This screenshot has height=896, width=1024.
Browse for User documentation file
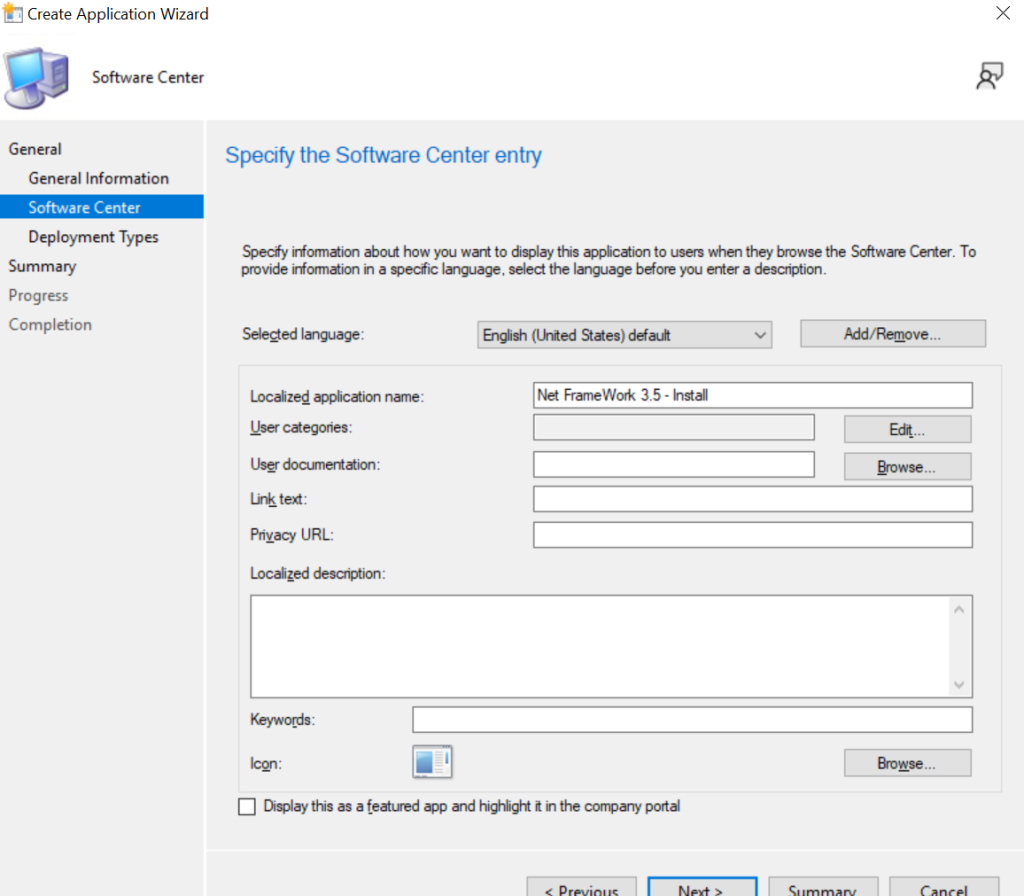pos(907,467)
